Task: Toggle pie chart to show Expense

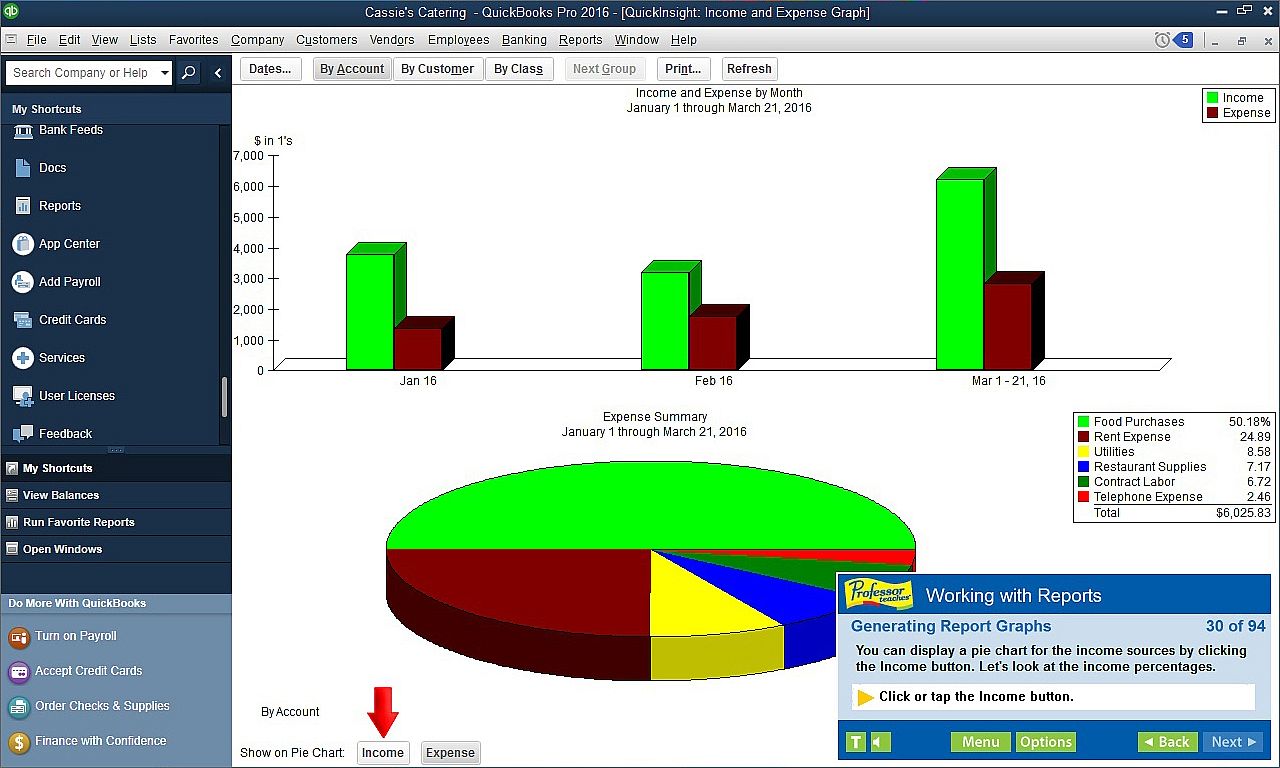Action: pyautogui.click(x=450, y=753)
